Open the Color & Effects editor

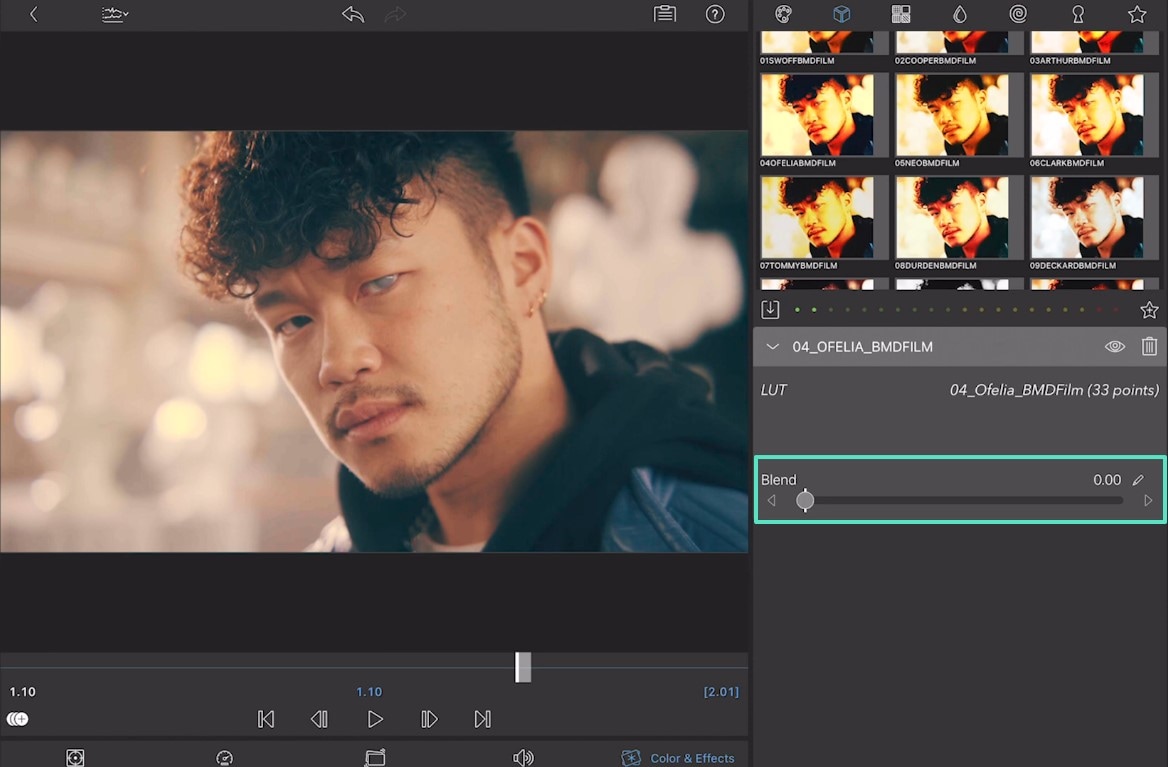[678, 758]
